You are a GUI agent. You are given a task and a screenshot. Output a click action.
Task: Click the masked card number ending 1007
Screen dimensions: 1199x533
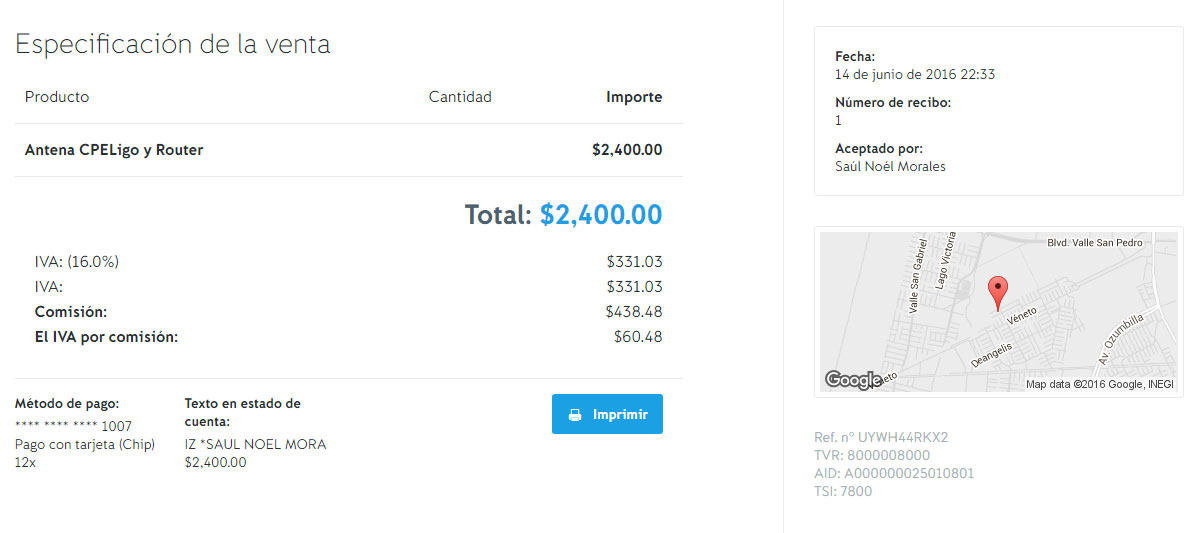coord(73,426)
